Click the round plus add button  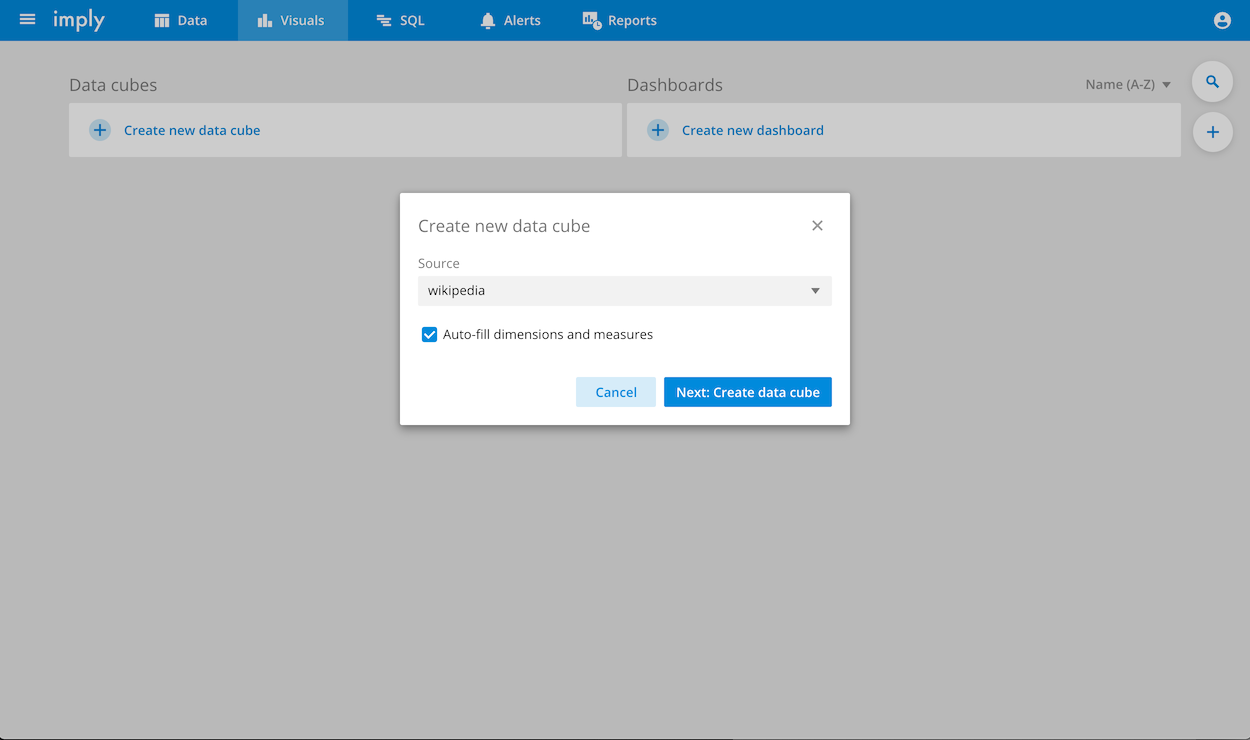pyautogui.click(x=1212, y=132)
